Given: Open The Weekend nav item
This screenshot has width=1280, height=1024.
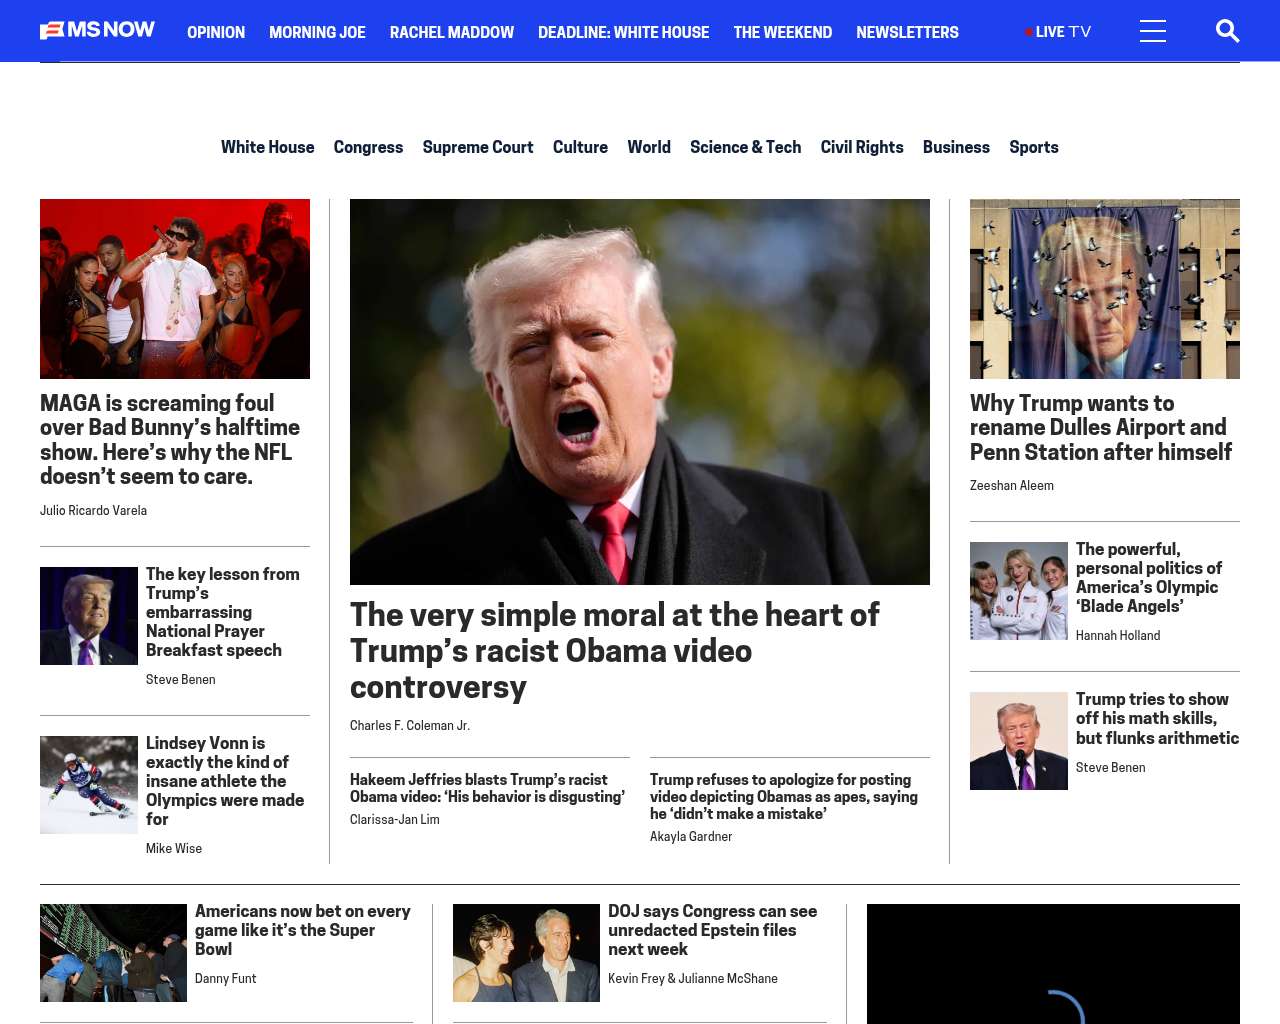Looking at the screenshot, I should 782,32.
